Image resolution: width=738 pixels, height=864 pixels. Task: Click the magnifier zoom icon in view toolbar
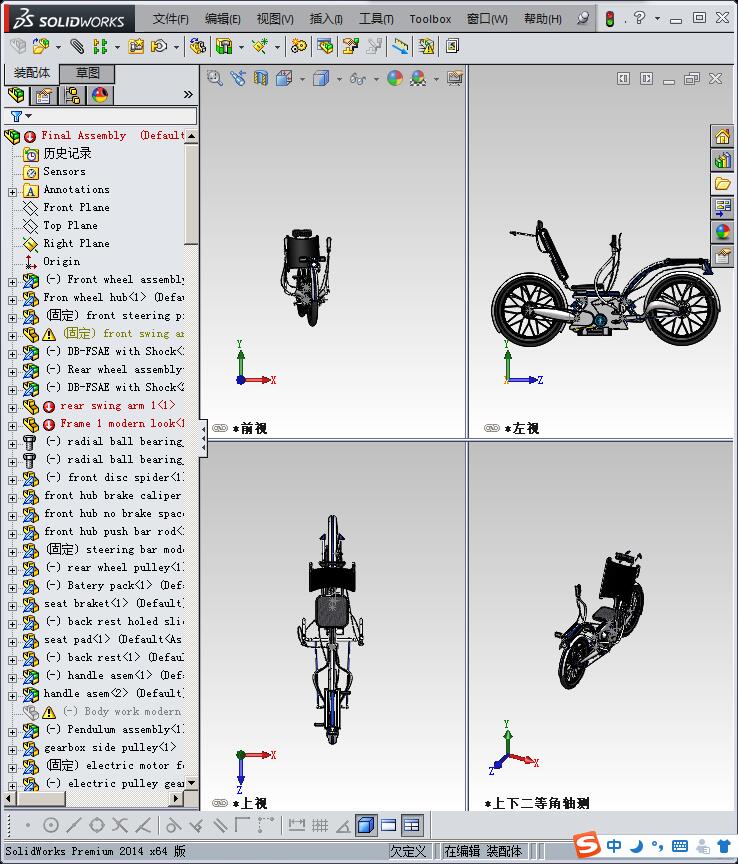(x=214, y=78)
